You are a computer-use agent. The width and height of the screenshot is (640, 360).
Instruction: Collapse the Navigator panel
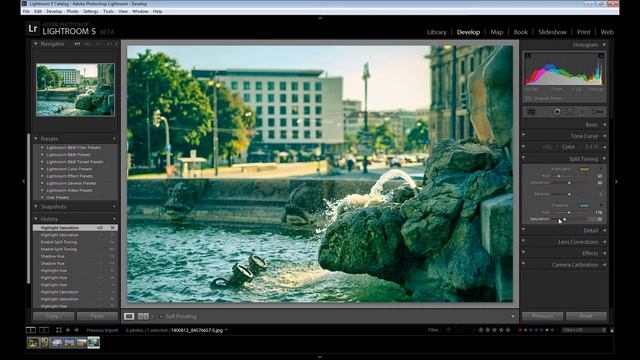[36, 44]
